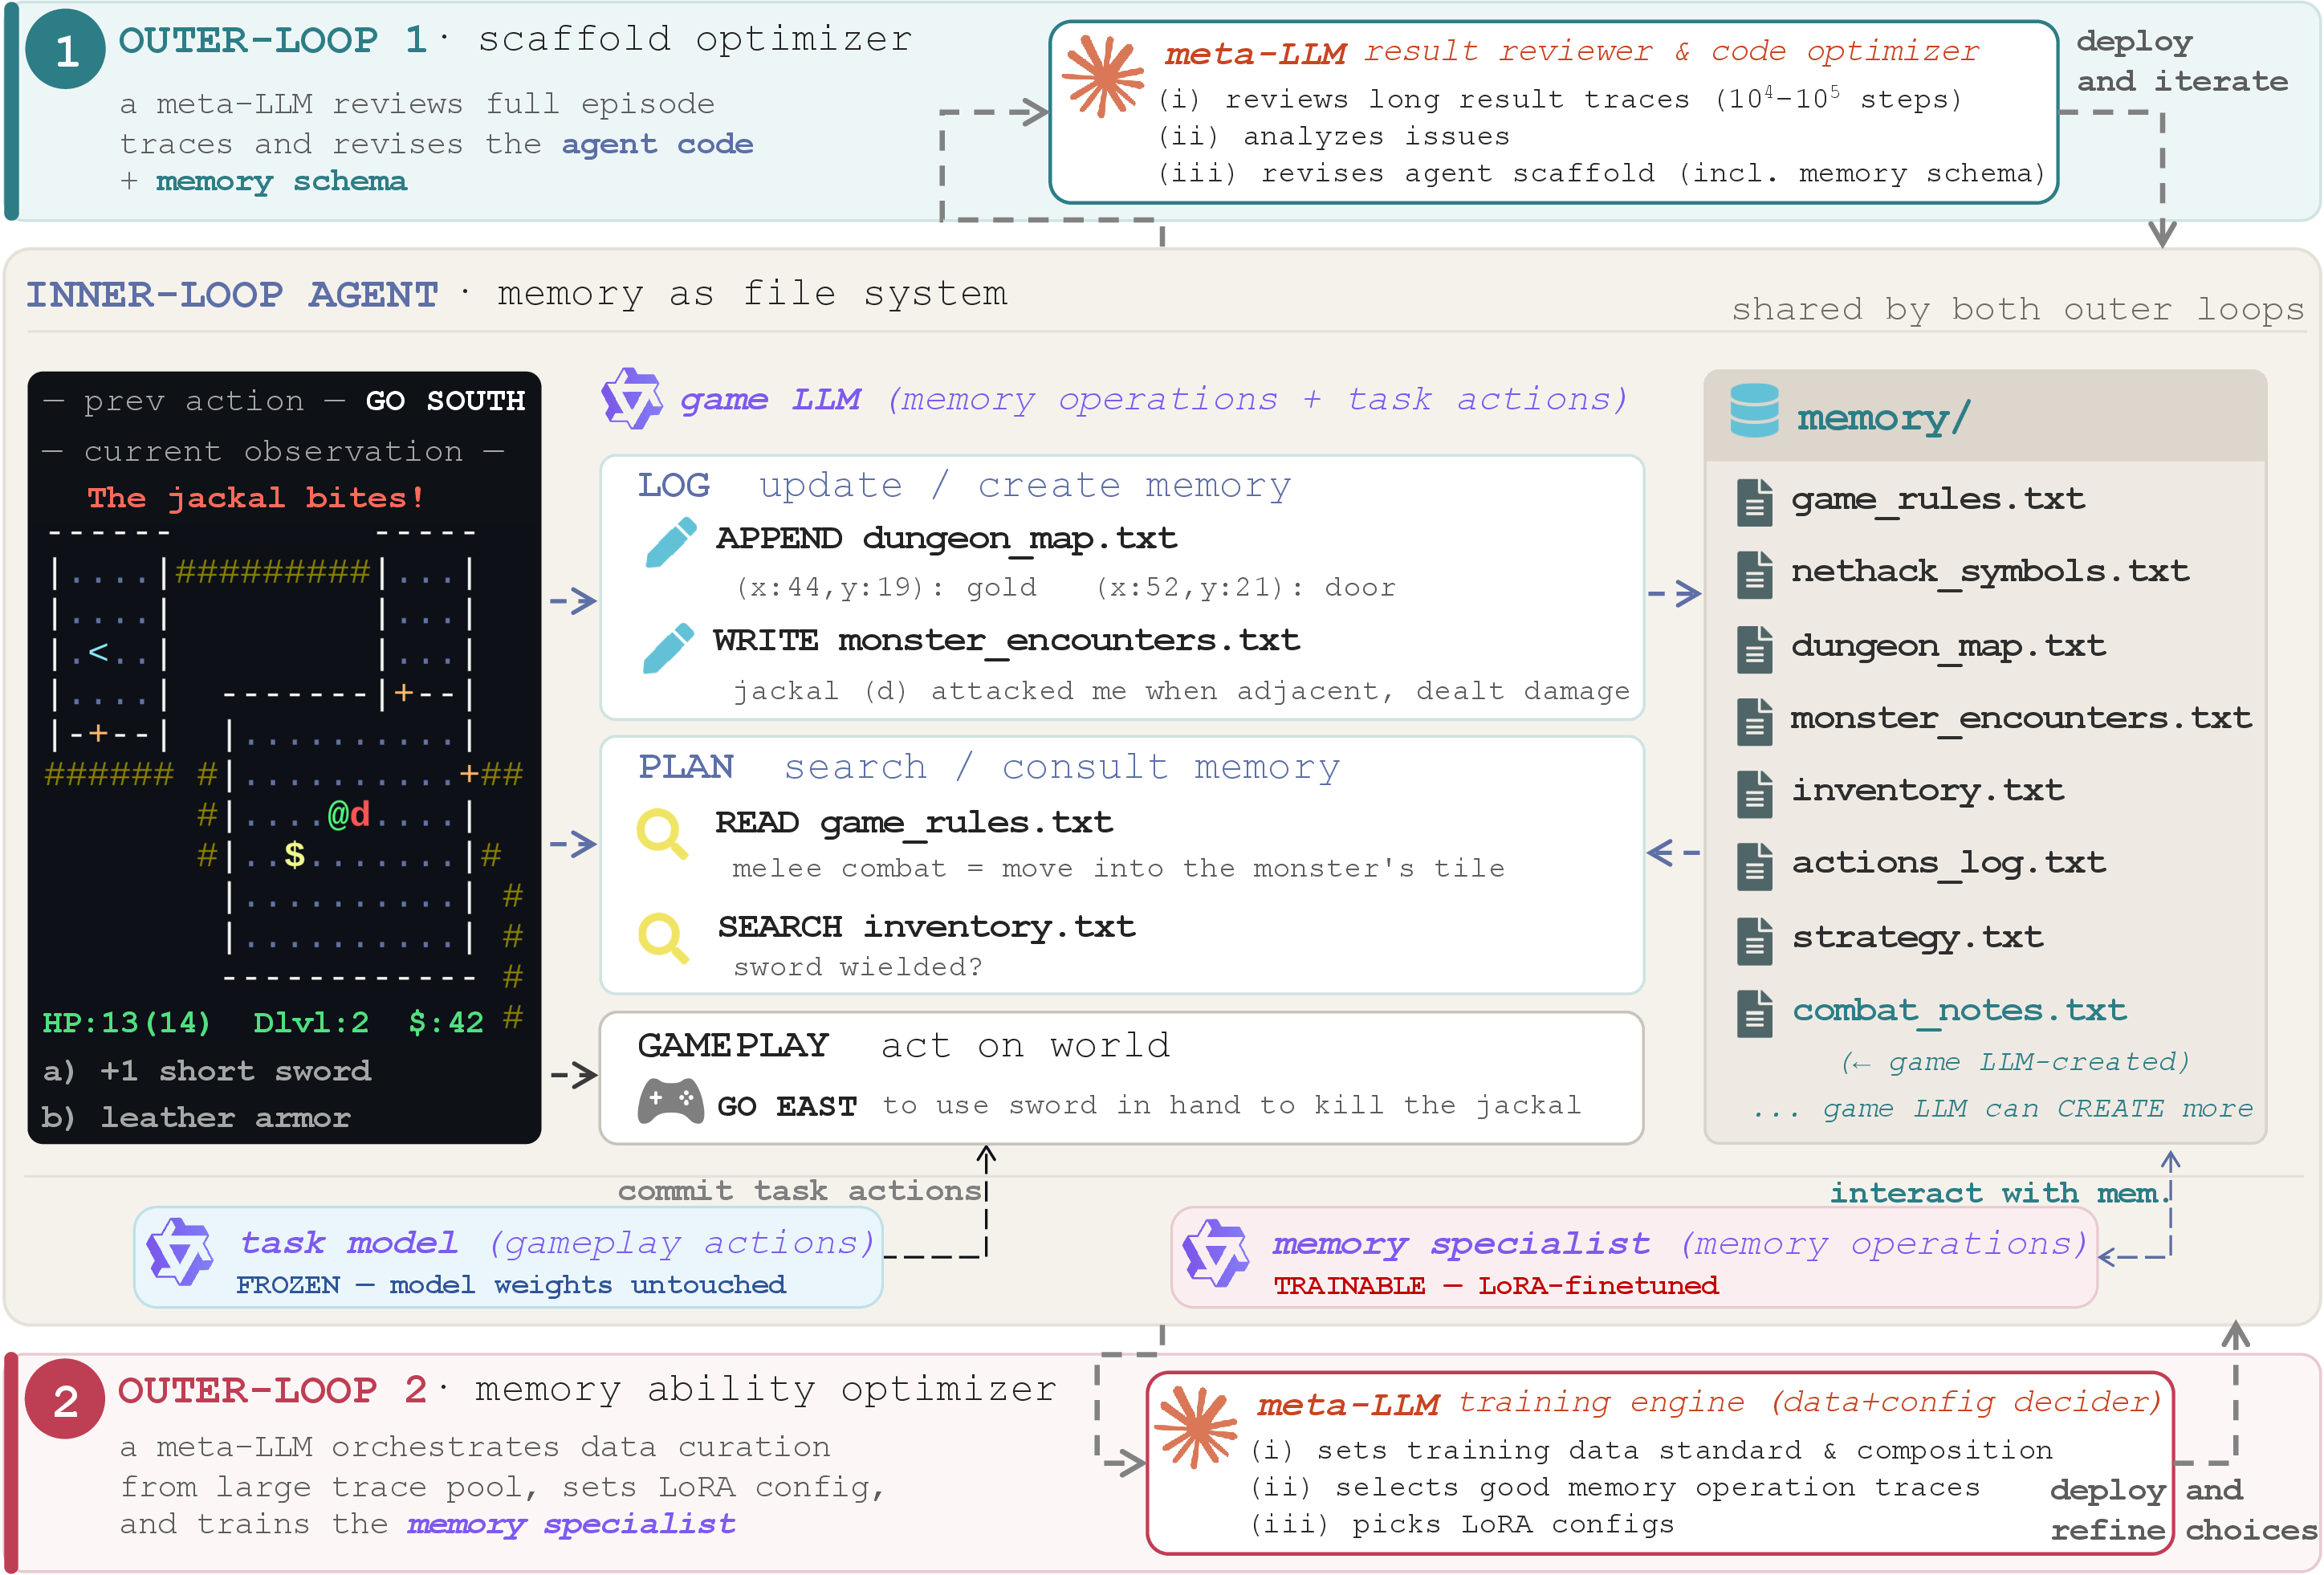This screenshot has width=2324, height=1575.
Task: Click the cyan < staircase symbol on the map
Action: (98, 652)
